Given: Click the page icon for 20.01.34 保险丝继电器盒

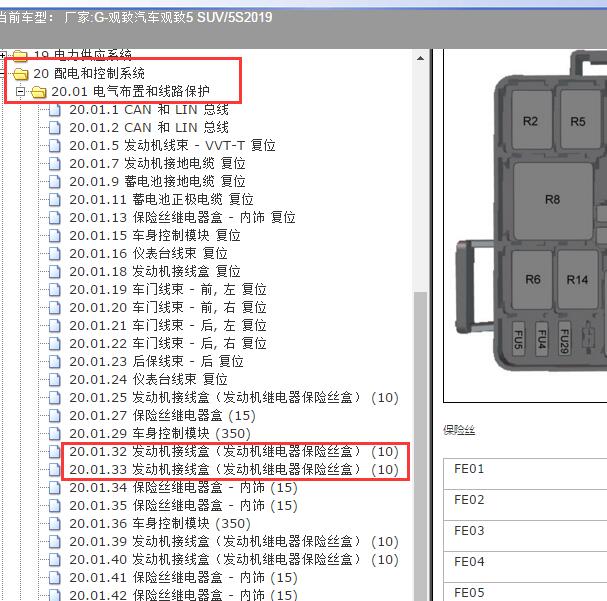Looking at the screenshot, I should (55, 487).
